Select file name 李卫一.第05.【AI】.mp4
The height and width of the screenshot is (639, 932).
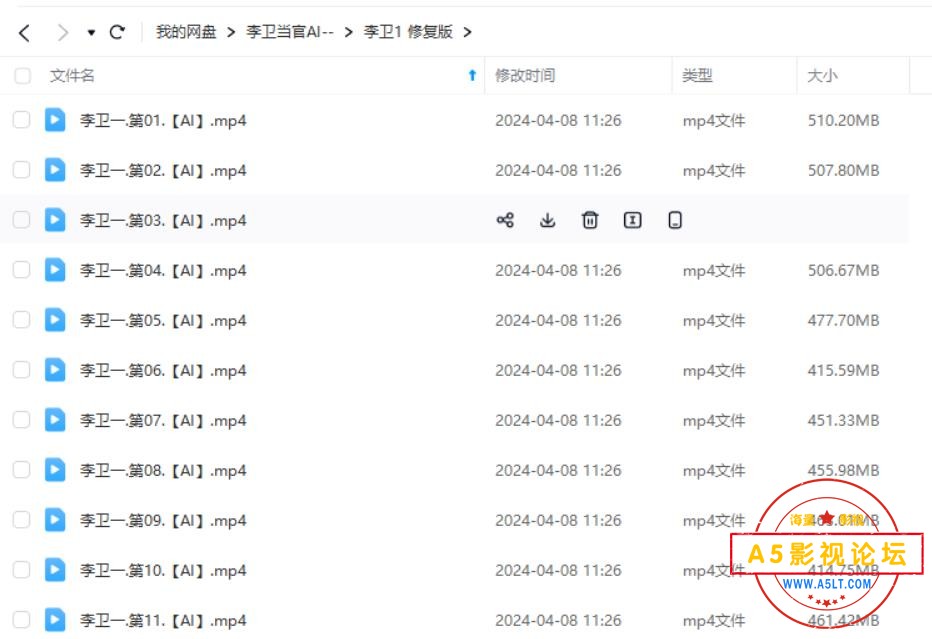163,320
